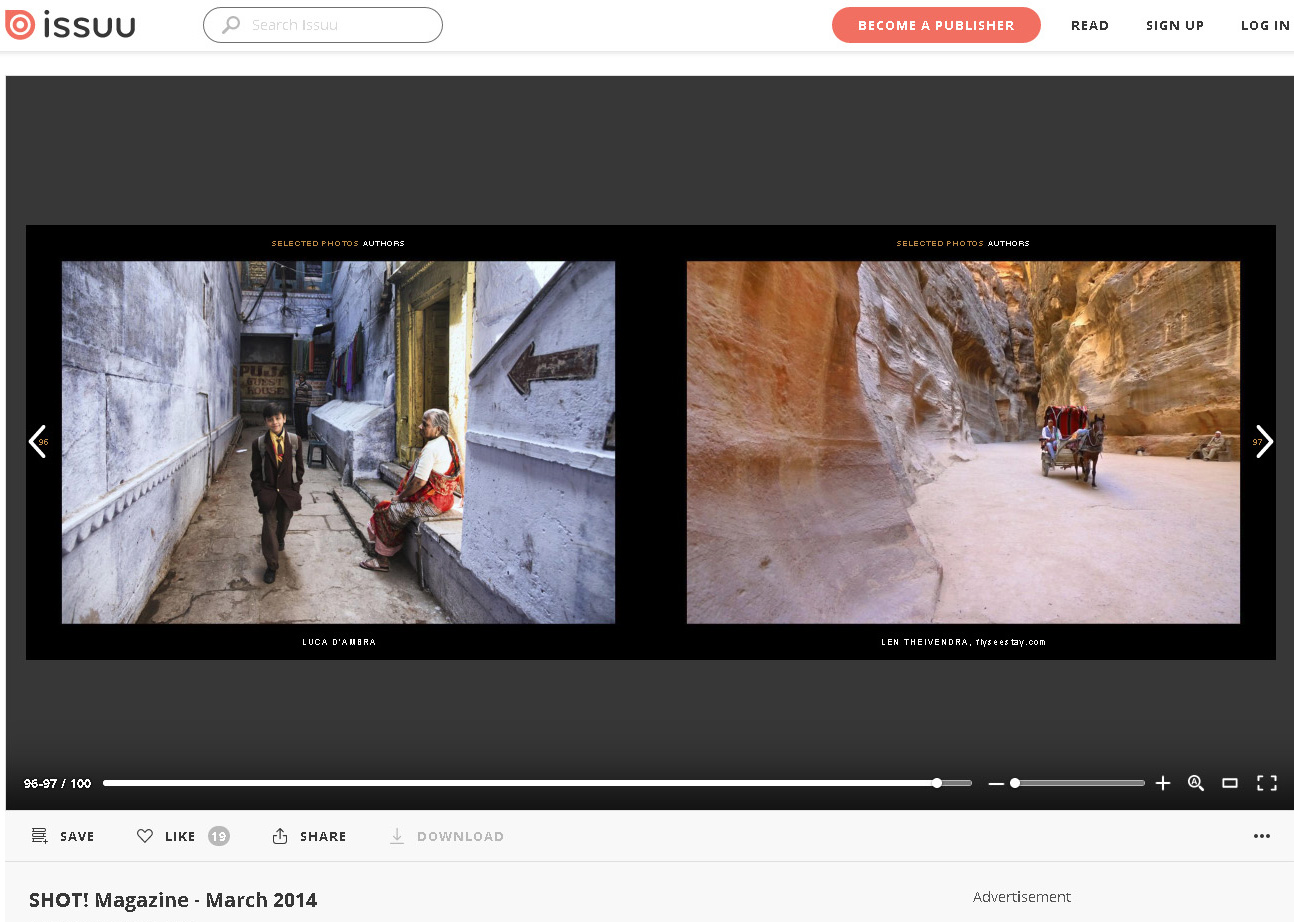Enter fullscreen reading mode
Screen dimensions: 1294x922
click(x=1266, y=784)
